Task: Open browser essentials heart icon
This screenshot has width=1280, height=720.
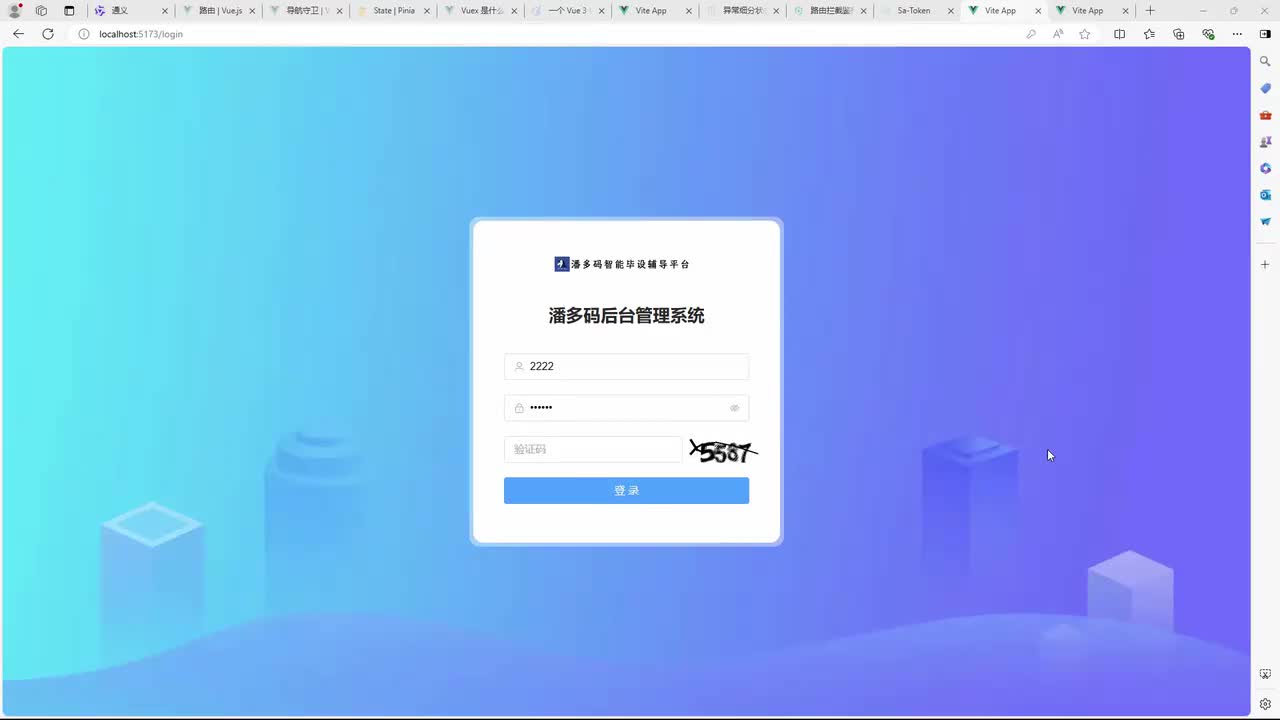Action: tap(1208, 34)
